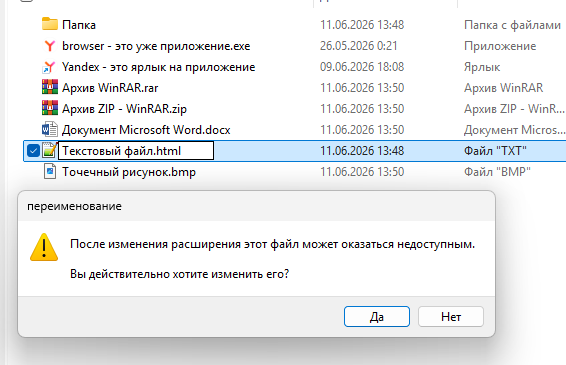Click the date 09.06.2026 18:08
This screenshot has height=365, width=566.
[362, 67]
